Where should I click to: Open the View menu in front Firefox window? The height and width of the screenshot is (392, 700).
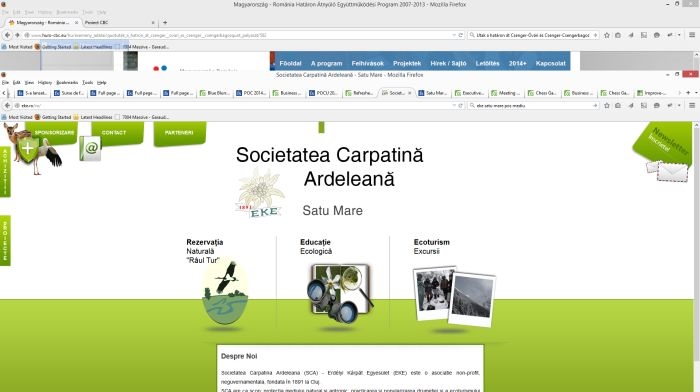(29, 83)
